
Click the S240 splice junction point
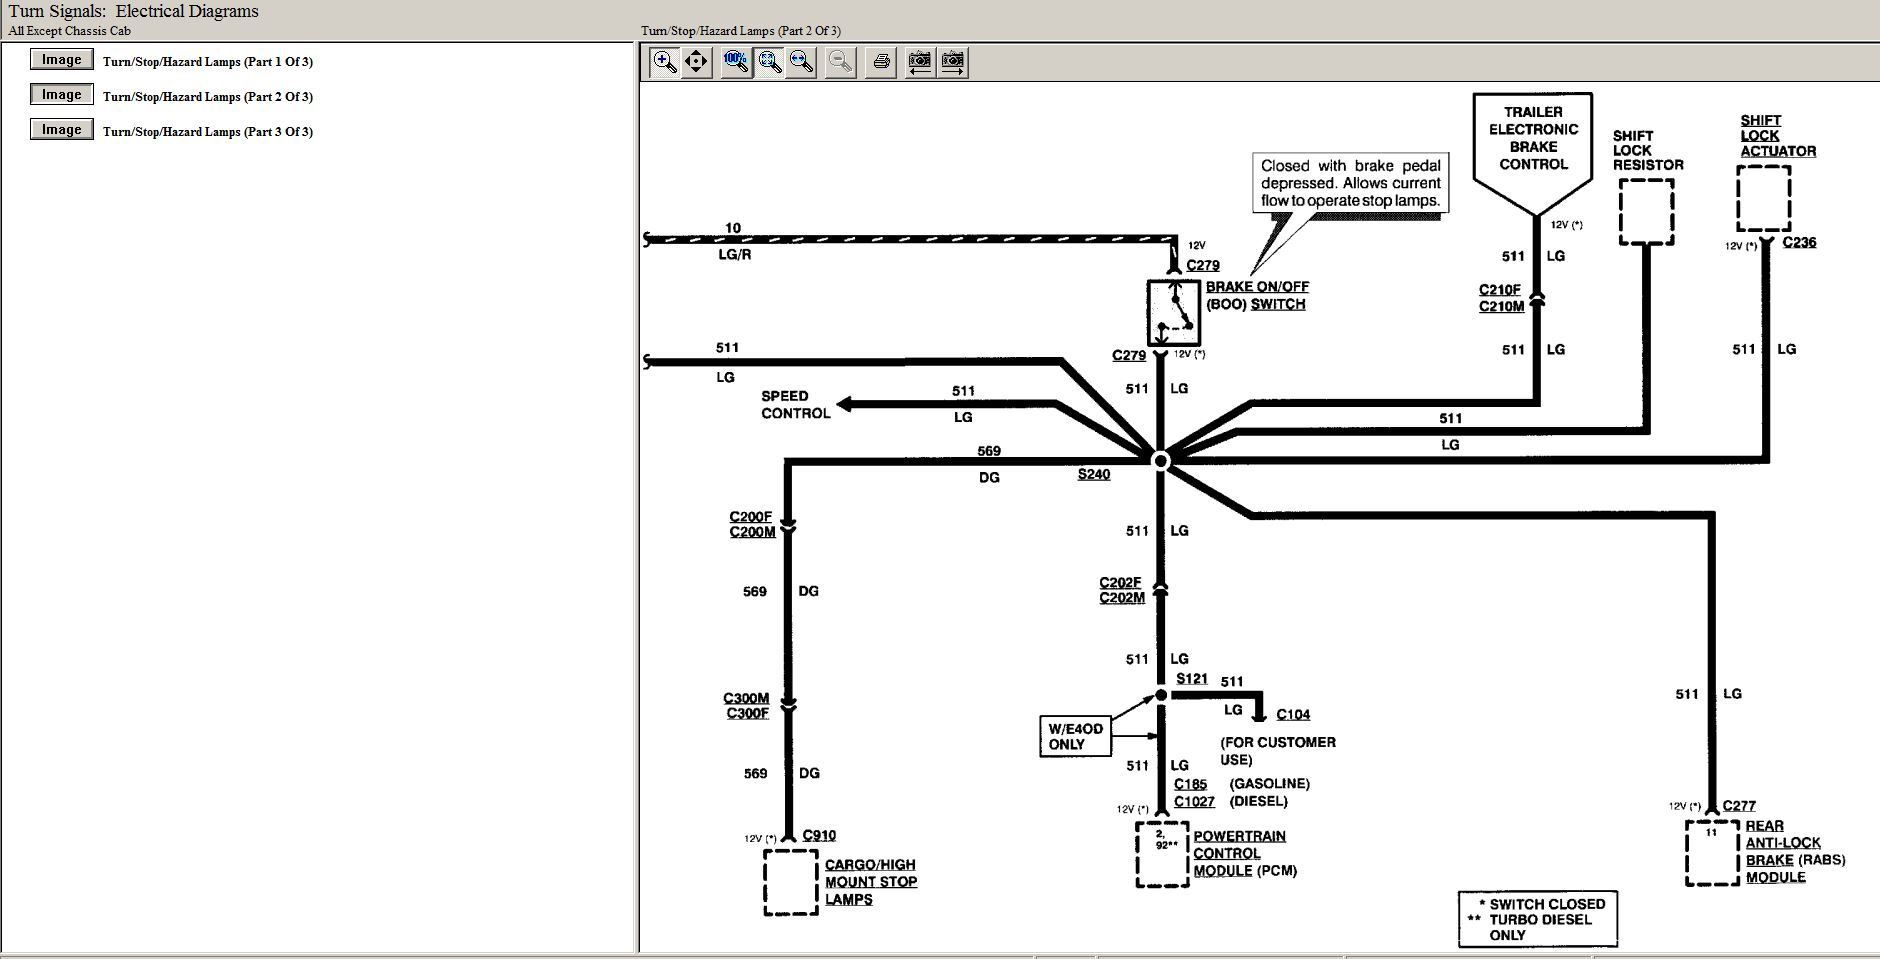1160,461
